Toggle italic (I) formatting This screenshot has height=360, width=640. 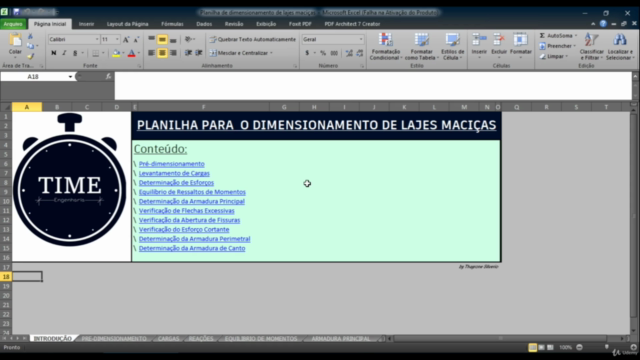click(x=64, y=53)
